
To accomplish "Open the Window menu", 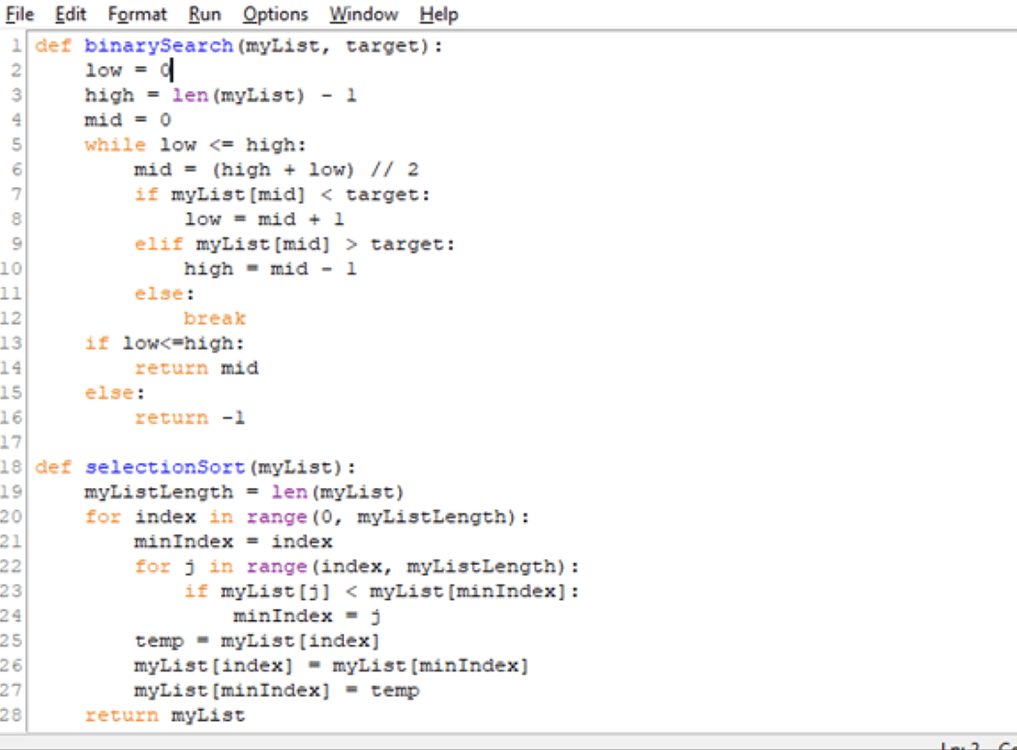I will point(362,14).
